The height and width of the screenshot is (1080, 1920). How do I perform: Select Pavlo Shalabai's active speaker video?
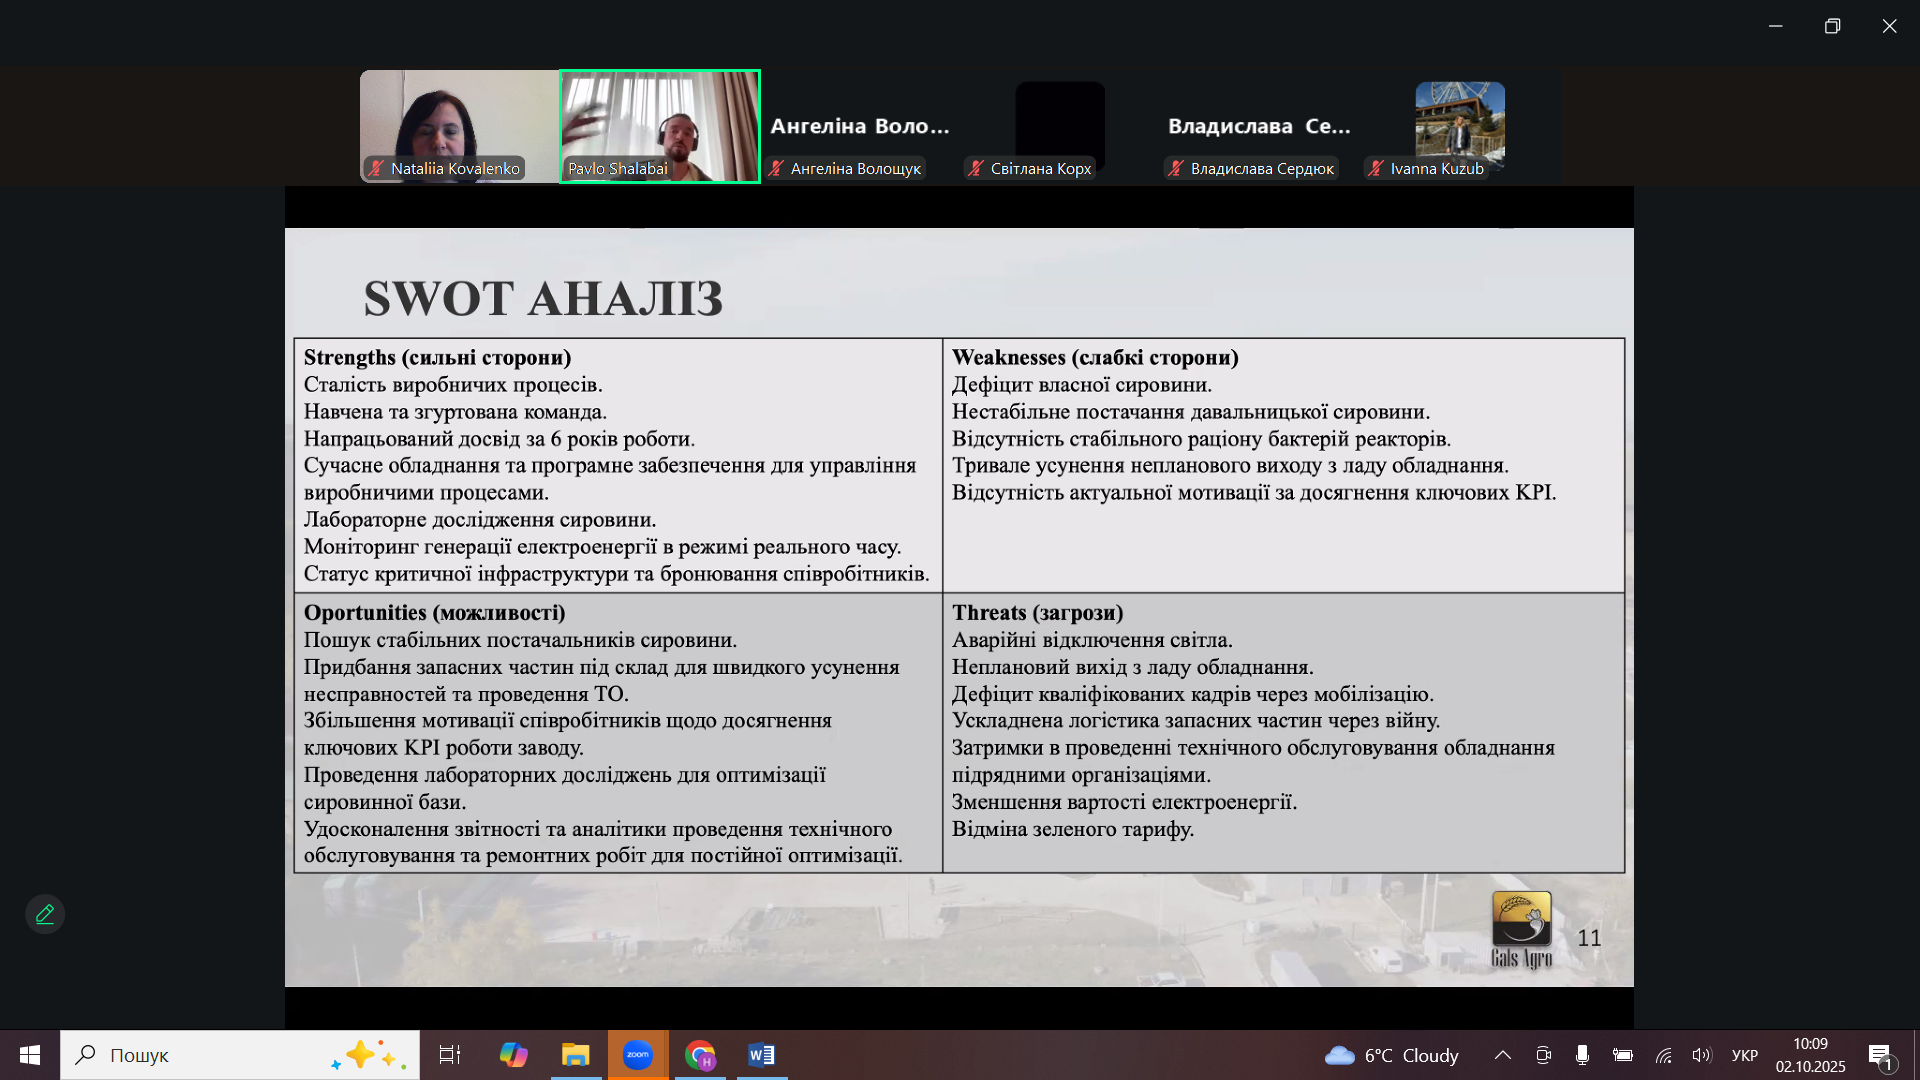coord(660,125)
